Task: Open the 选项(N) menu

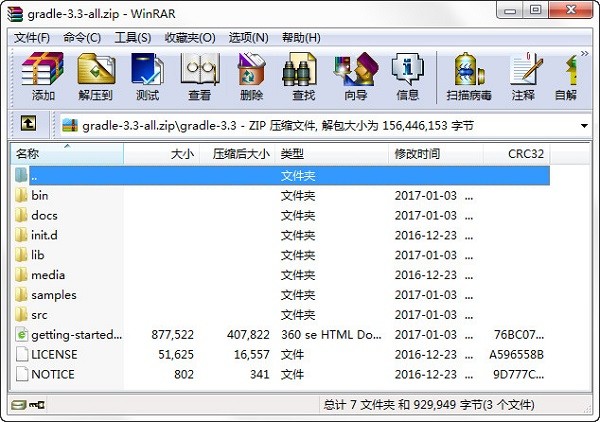Action: [x=248, y=37]
